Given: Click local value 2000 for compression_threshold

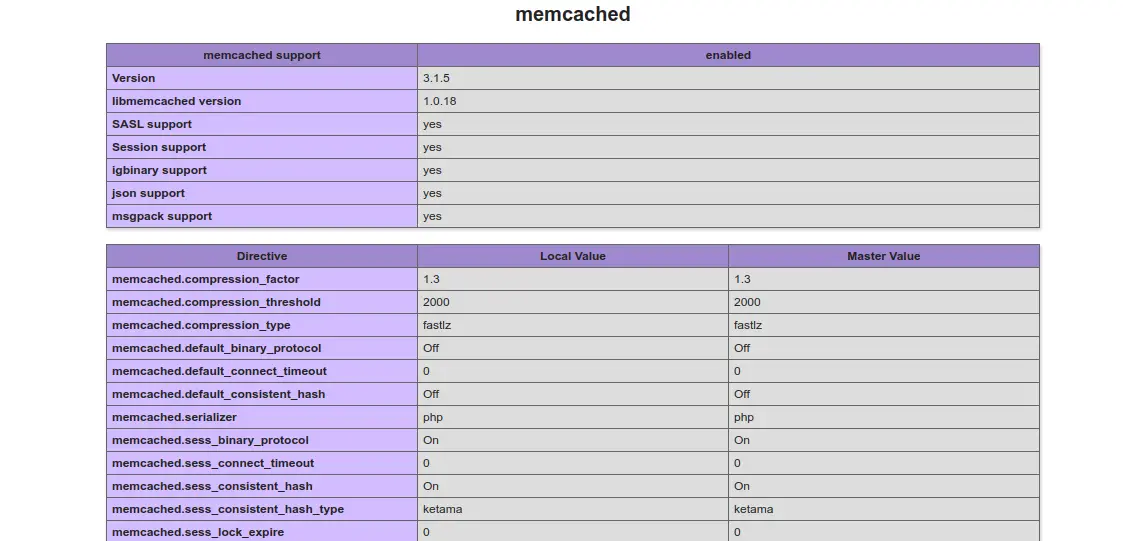Looking at the screenshot, I should point(436,302).
